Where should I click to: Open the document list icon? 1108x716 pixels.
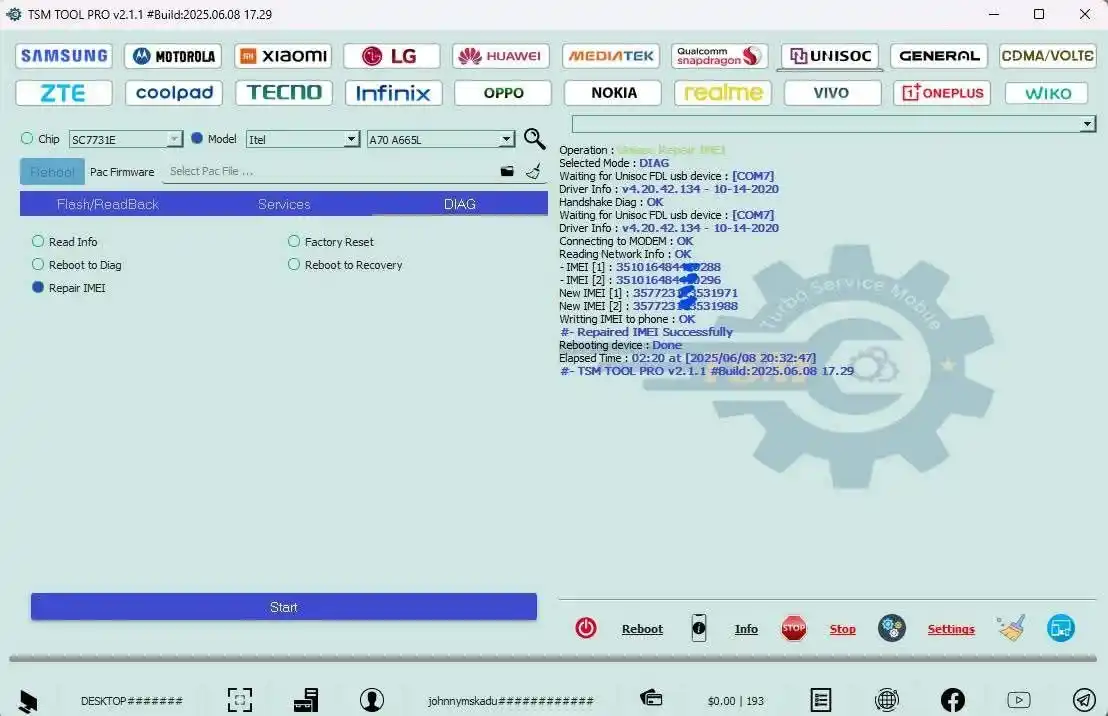(820, 700)
